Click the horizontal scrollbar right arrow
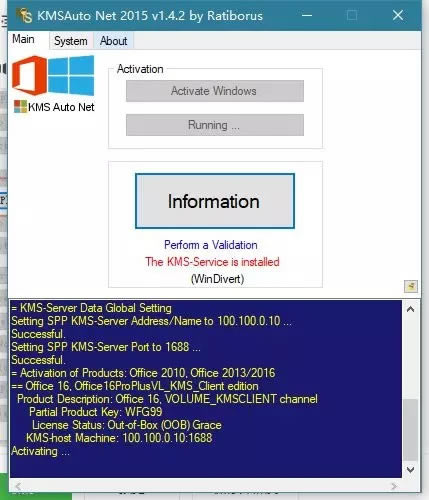This screenshot has width=429, height=500. pos(395,486)
